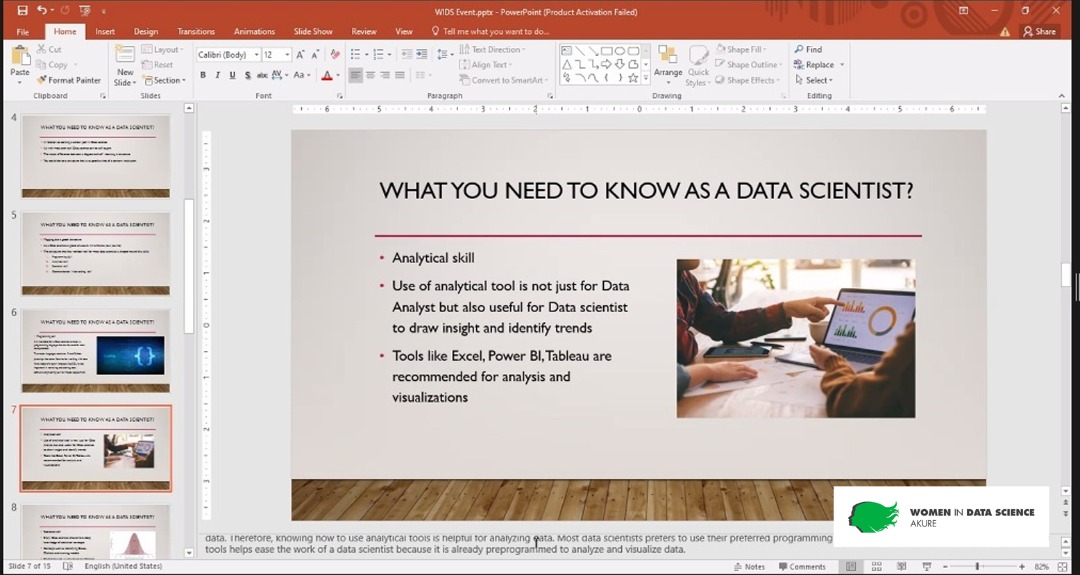The height and width of the screenshot is (575, 1080).
Task: Click the red font color swatch
Action: 327,75
